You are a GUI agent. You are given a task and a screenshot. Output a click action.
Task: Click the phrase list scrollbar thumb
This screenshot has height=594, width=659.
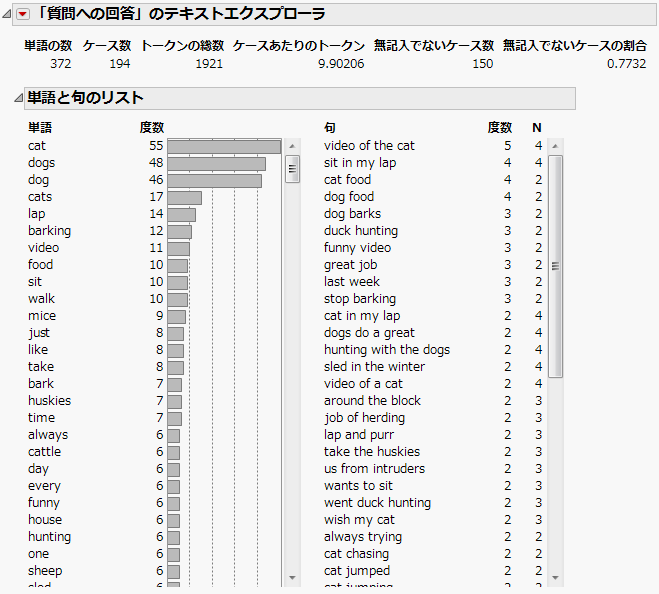coord(556,265)
